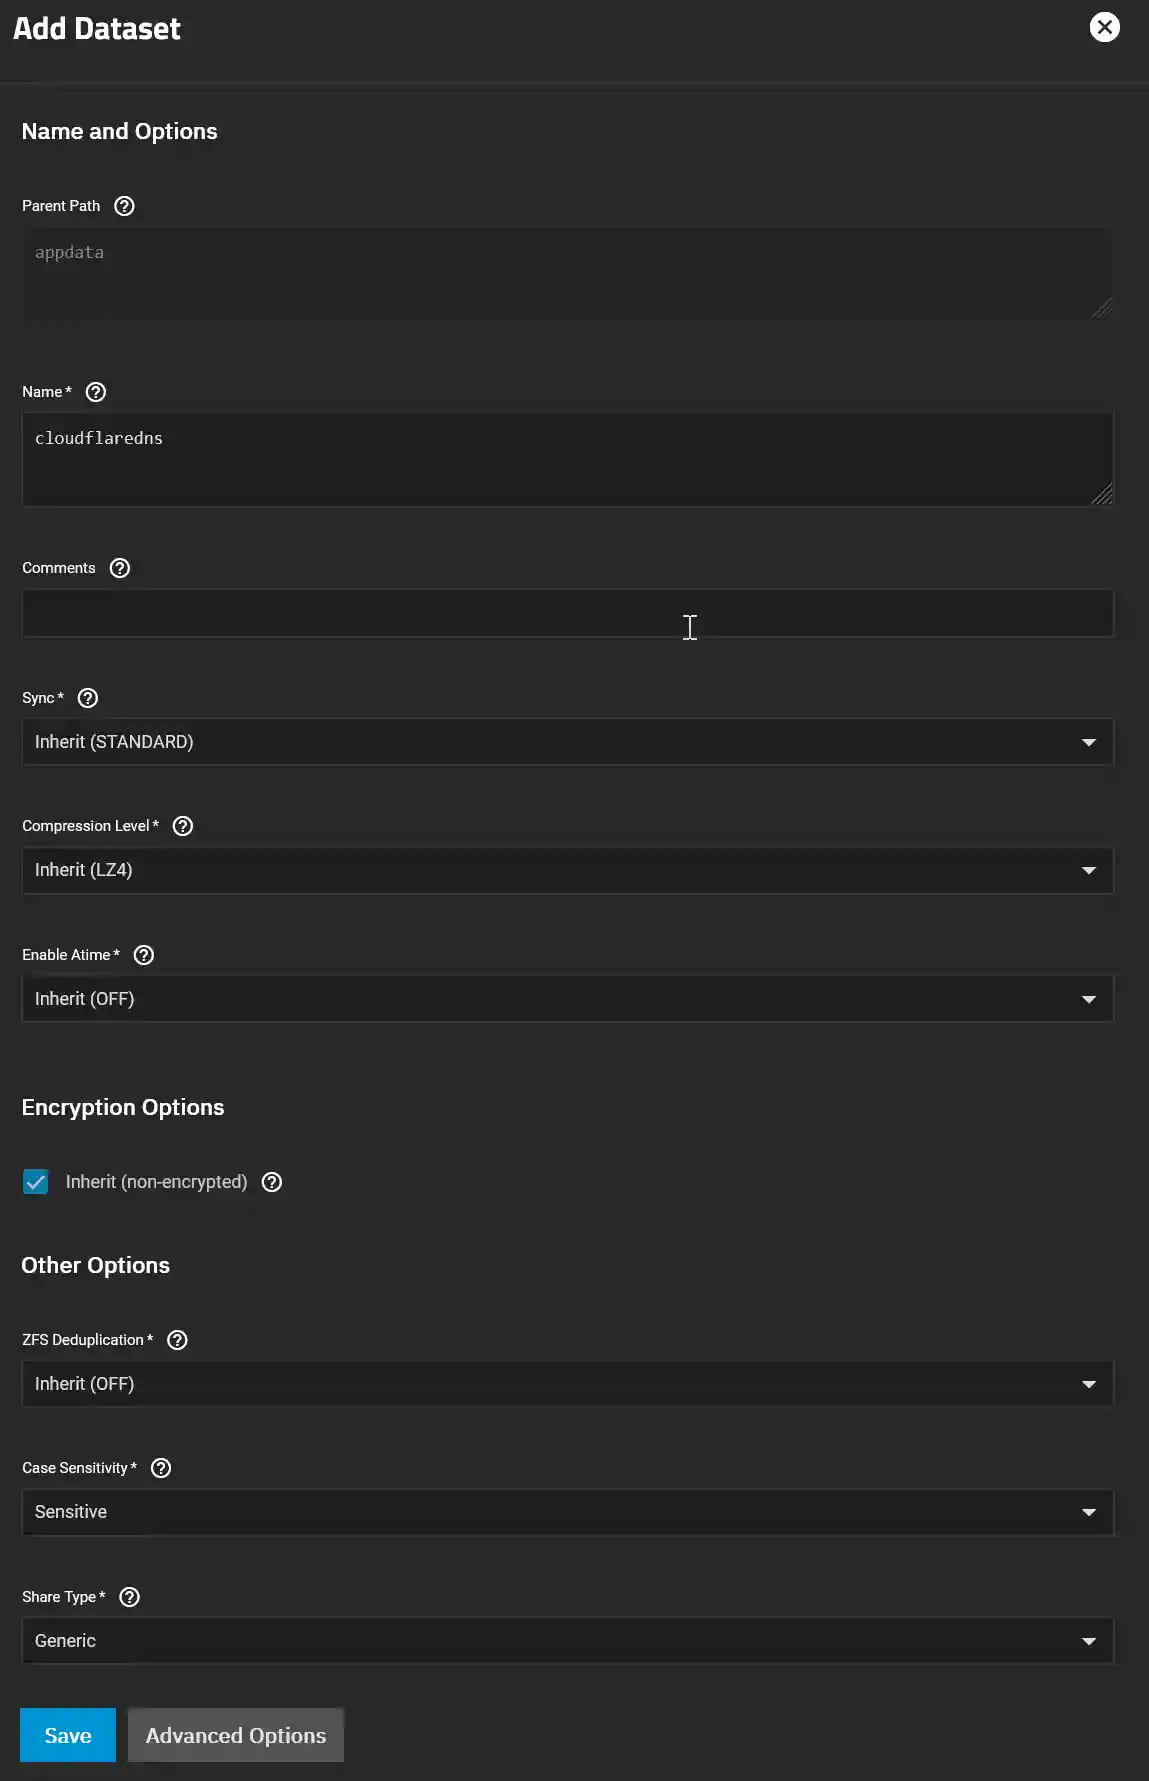This screenshot has width=1149, height=1781.
Task: Open Advanced Options
Action: [235, 1735]
